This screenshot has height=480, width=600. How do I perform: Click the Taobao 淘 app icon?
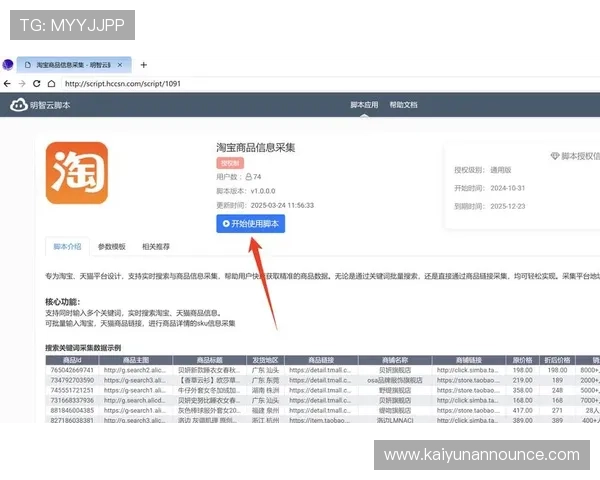(x=77, y=173)
